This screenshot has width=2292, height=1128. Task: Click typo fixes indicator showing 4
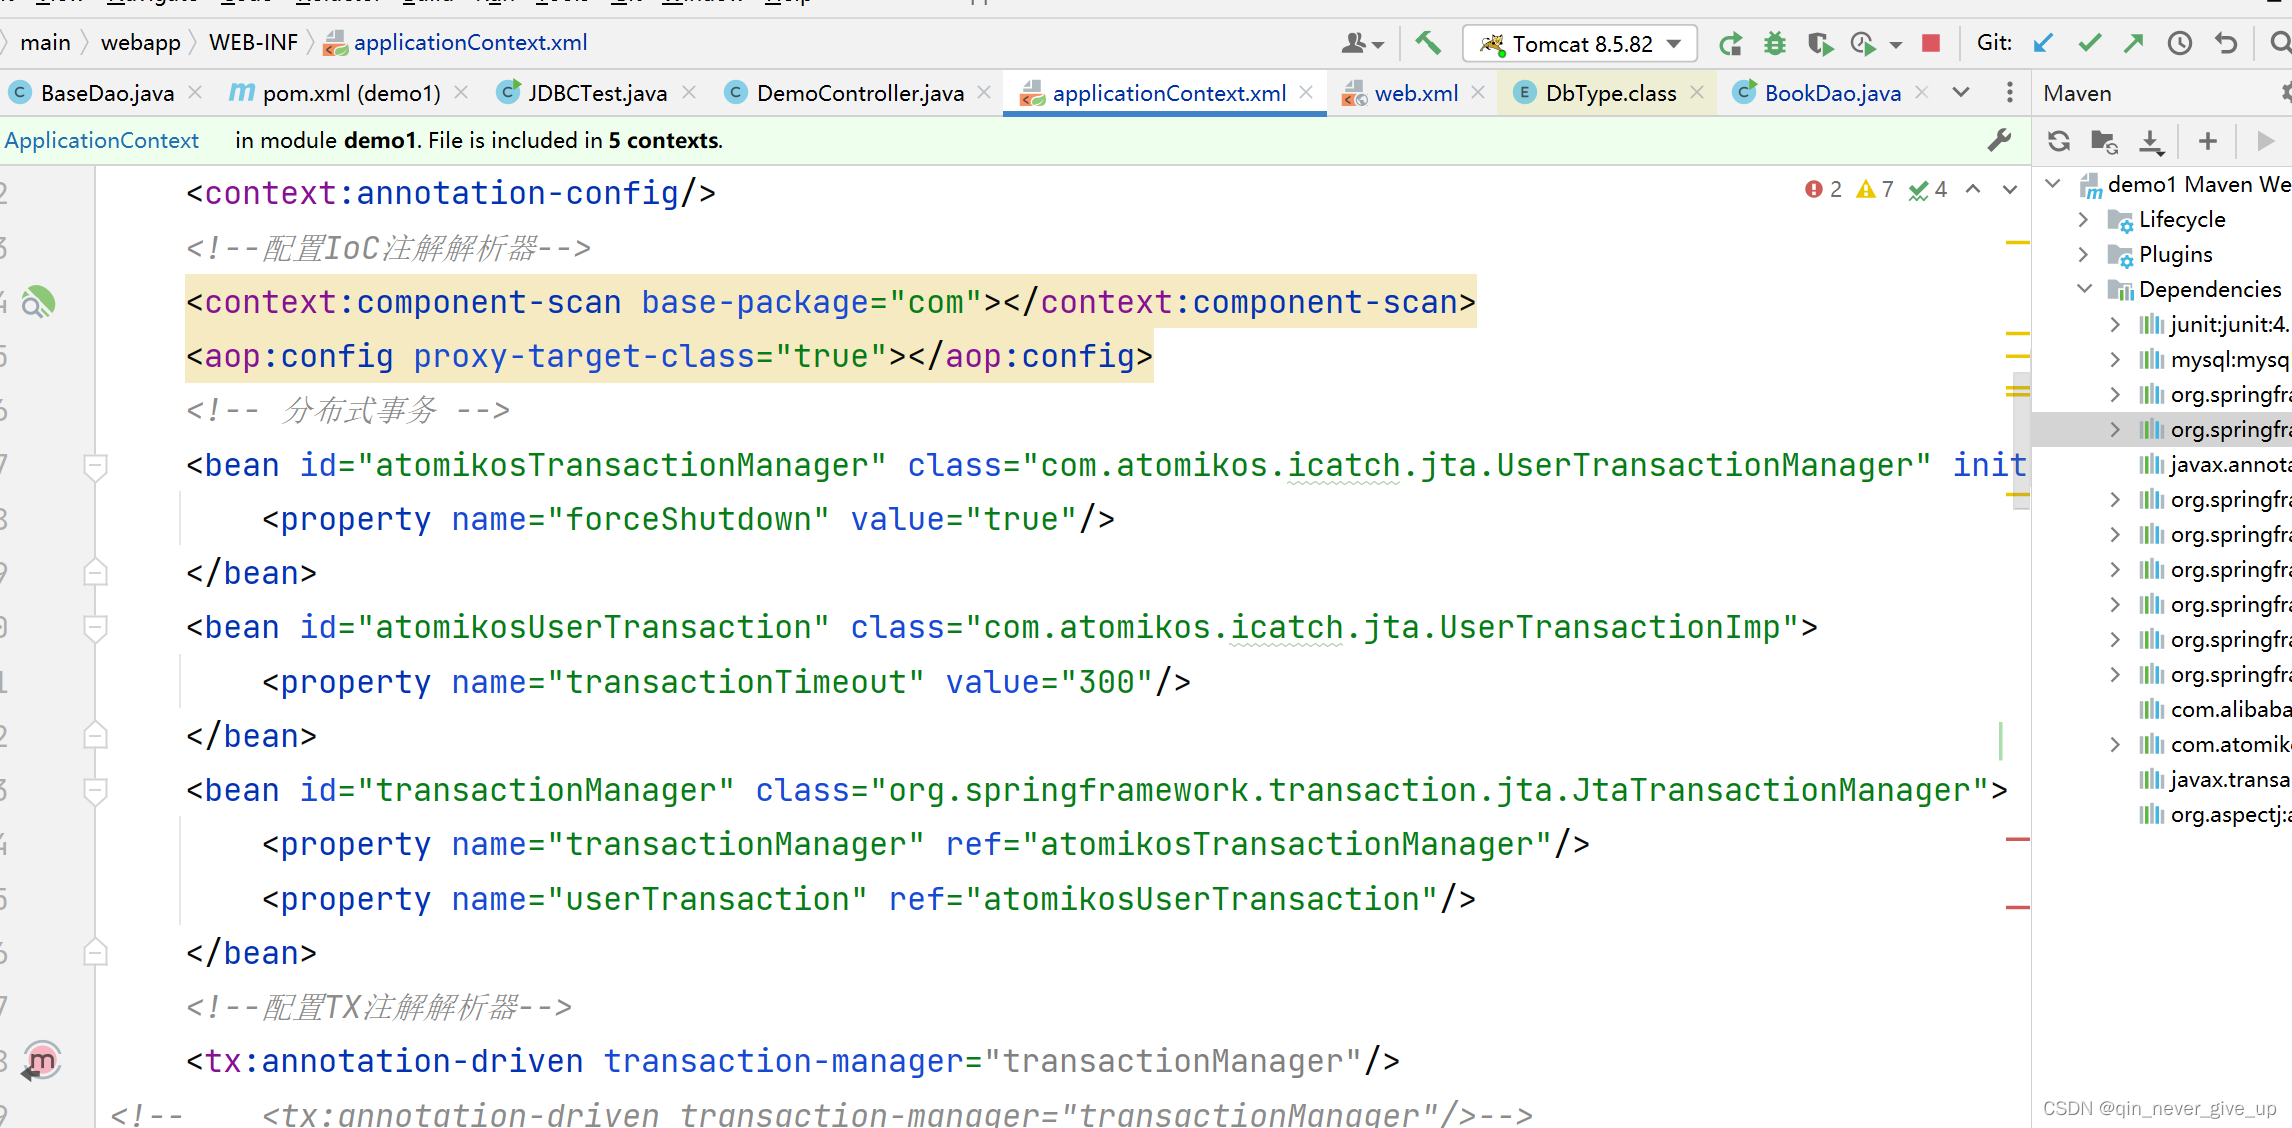click(1927, 189)
